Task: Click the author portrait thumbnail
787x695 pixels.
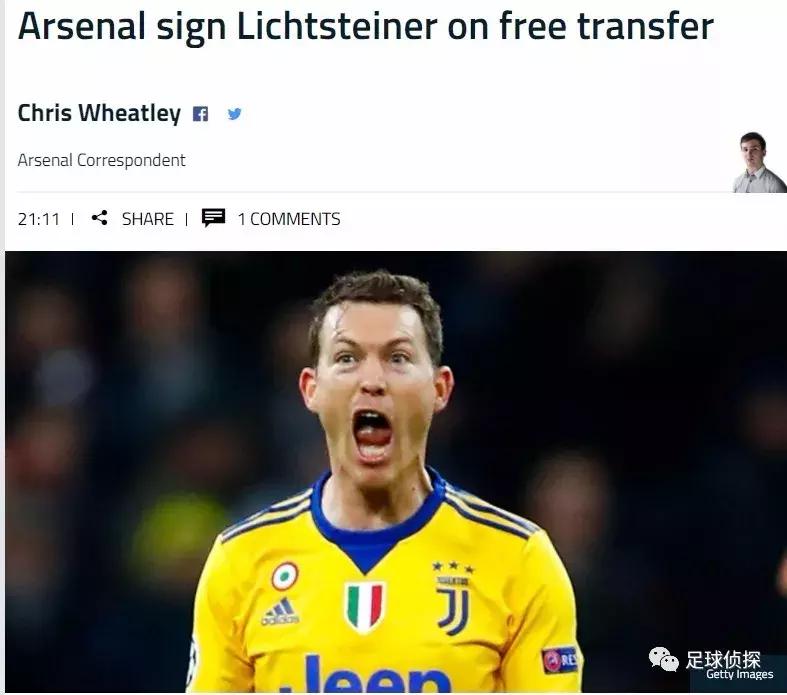Action: (x=759, y=162)
